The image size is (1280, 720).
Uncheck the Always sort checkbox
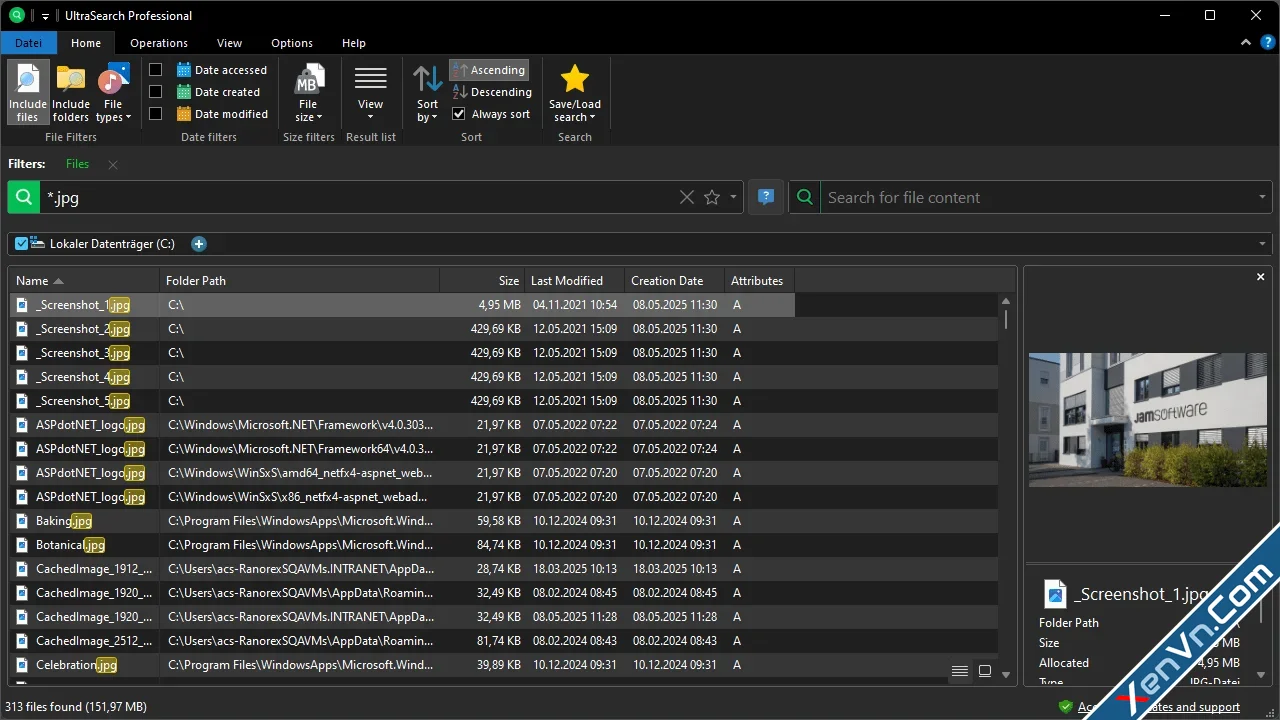pyautogui.click(x=459, y=114)
